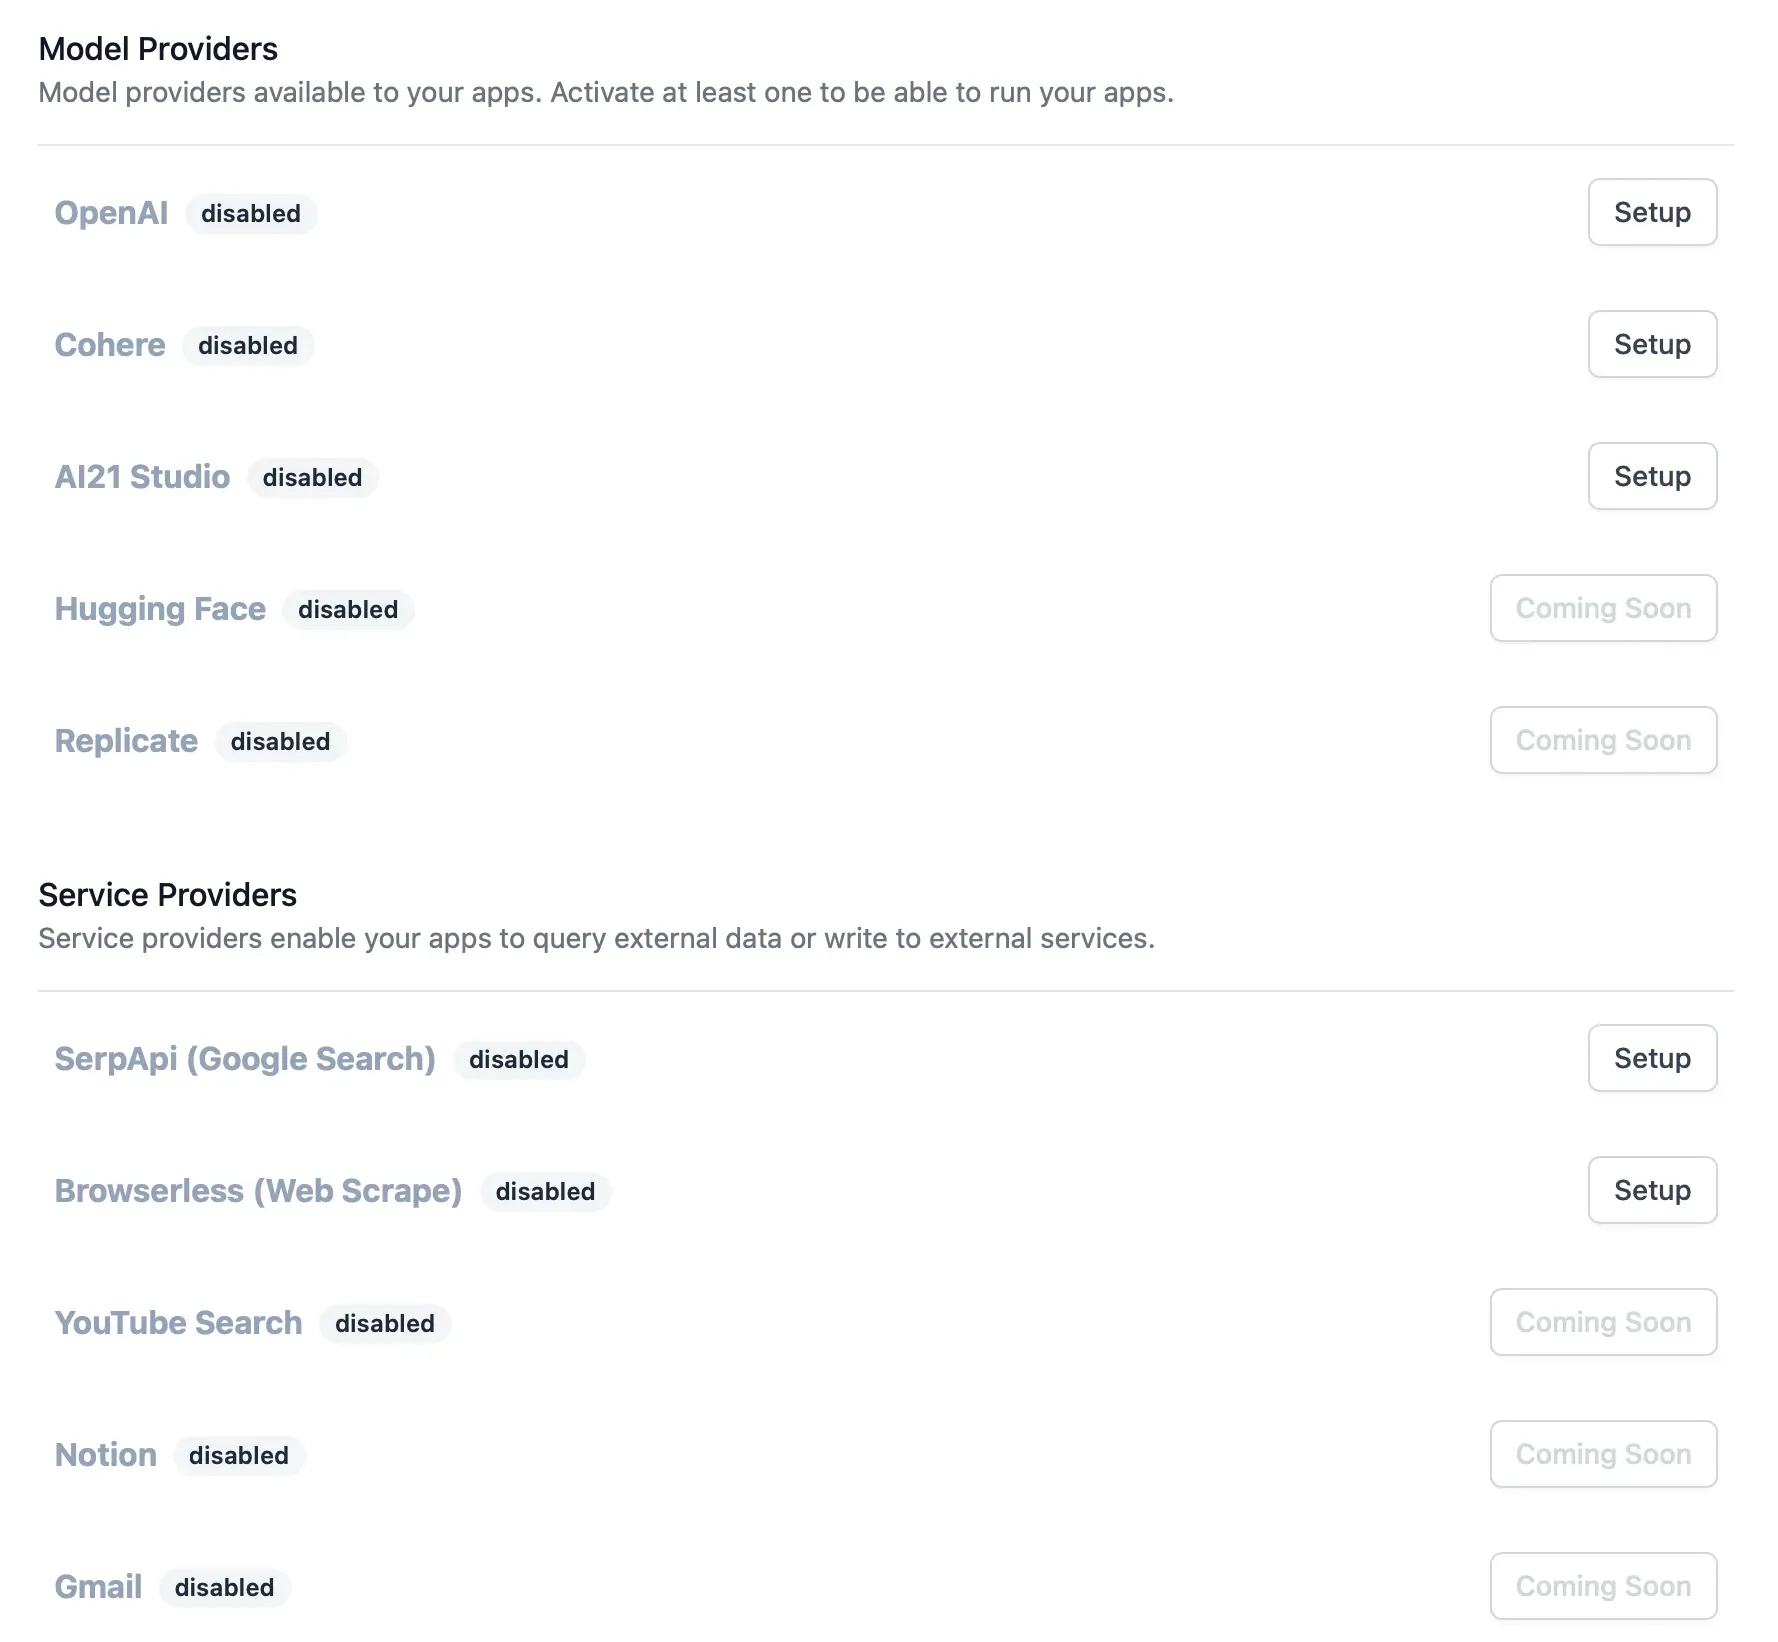Image resolution: width=1778 pixels, height=1642 pixels.
Task: Select the Cohere provider label
Action: coord(110,345)
